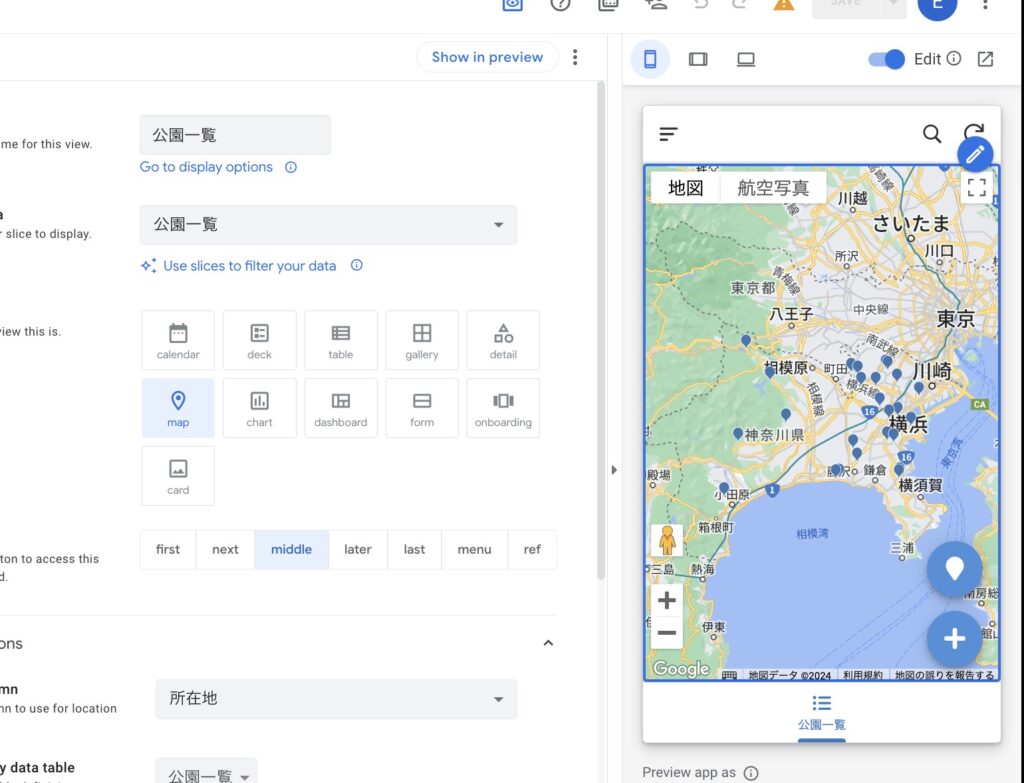This screenshot has height=783, width=1024.
Task: Set view position to first
Action: coord(168,549)
